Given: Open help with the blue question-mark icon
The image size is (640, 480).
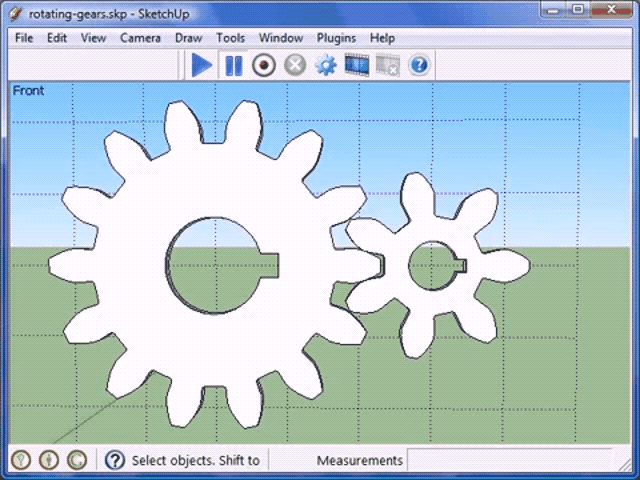Looking at the screenshot, I should coord(419,66).
